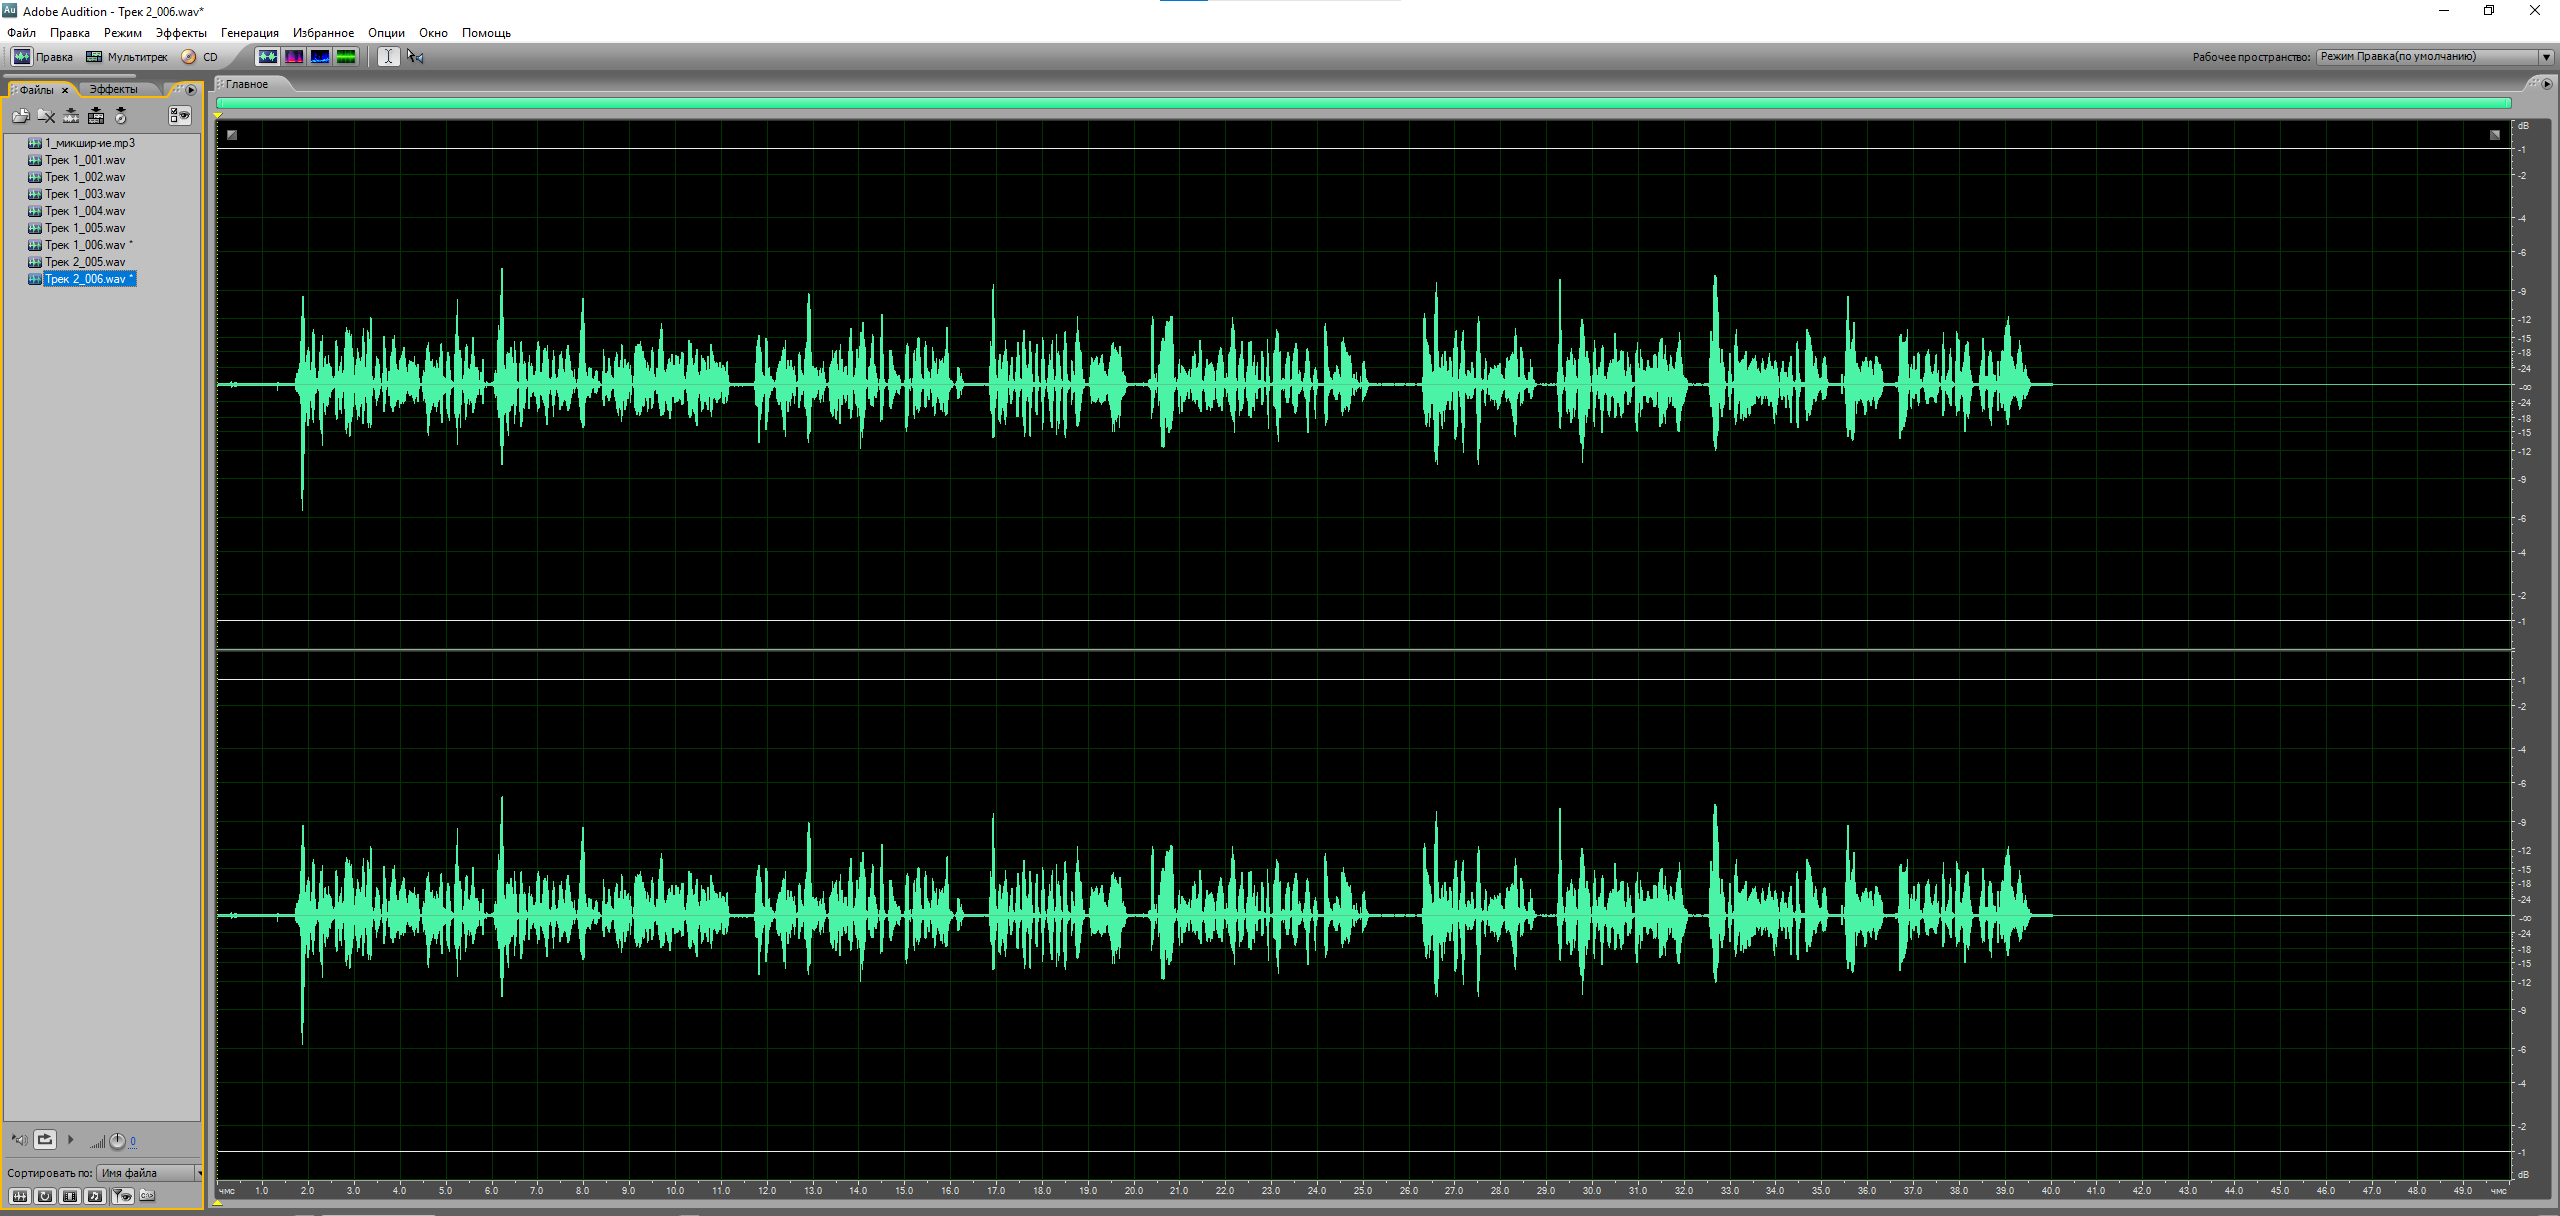
Task: Open the Эффекты menu
Action: tap(181, 33)
